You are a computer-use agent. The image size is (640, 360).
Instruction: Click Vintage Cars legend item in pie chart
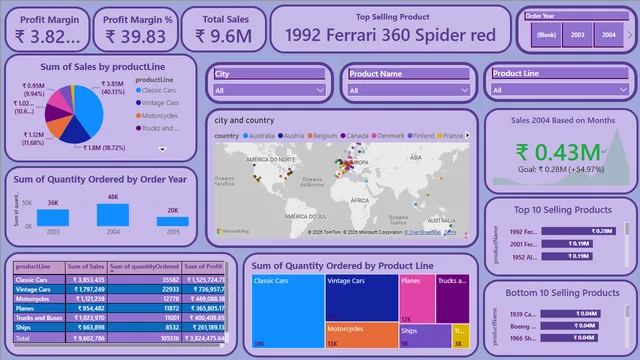(x=158, y=103)
